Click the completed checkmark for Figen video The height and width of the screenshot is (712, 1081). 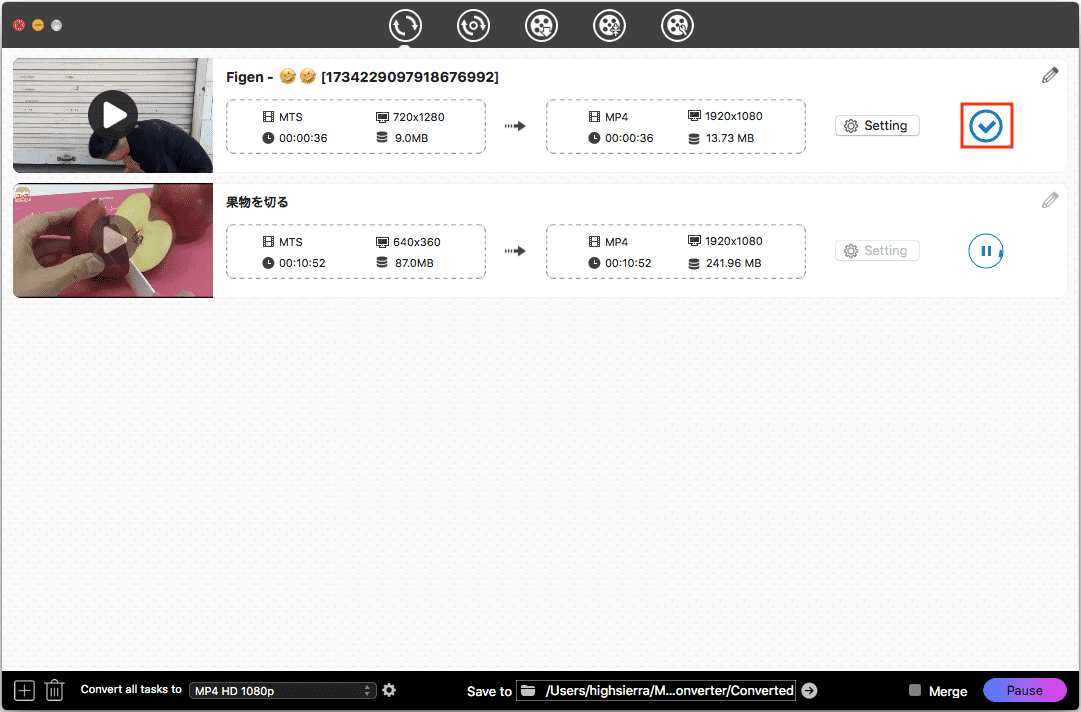pos(986,125)
